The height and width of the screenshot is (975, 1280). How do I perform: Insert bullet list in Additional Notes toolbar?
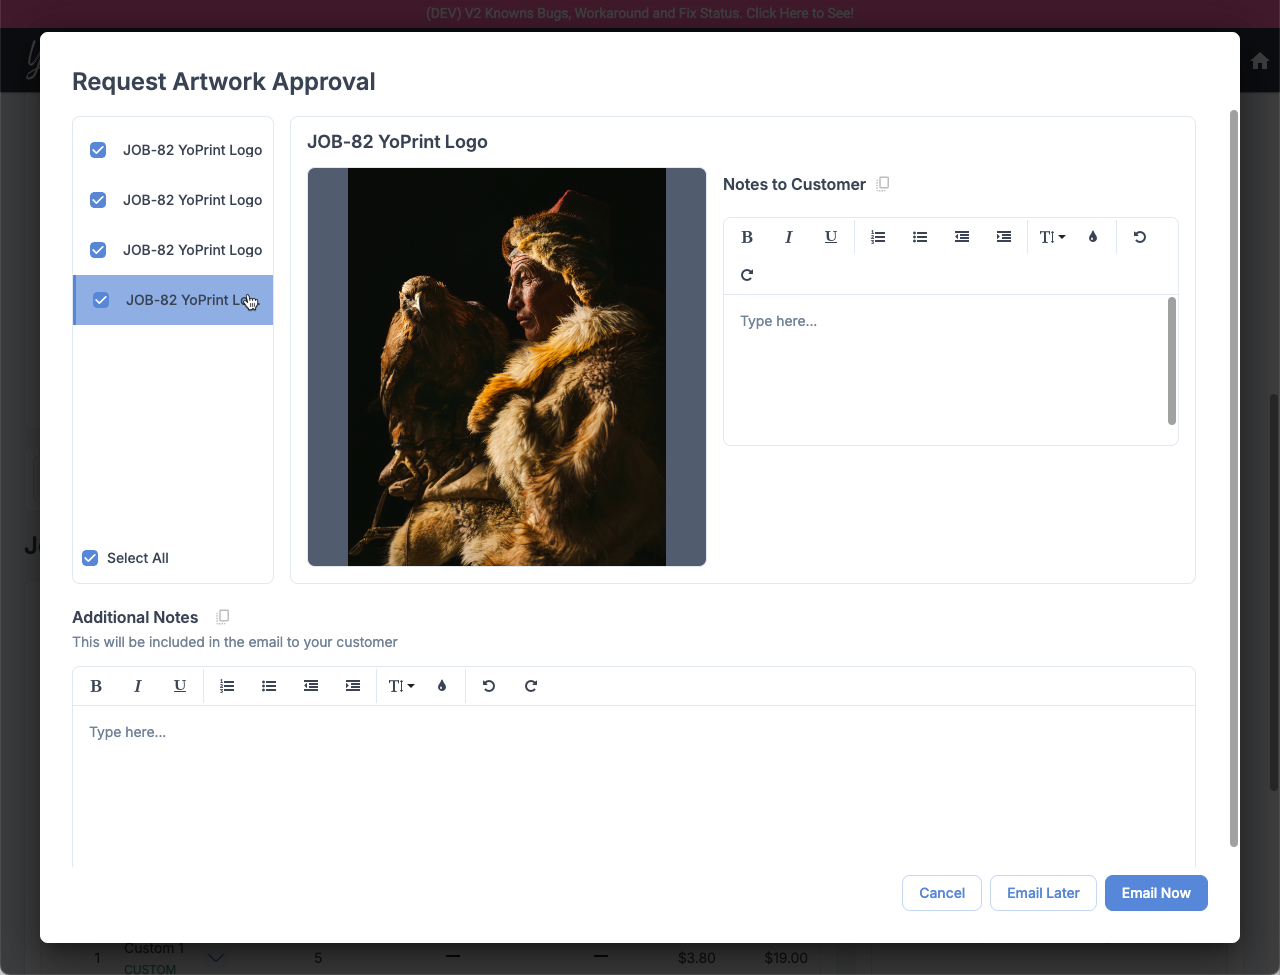269,686
